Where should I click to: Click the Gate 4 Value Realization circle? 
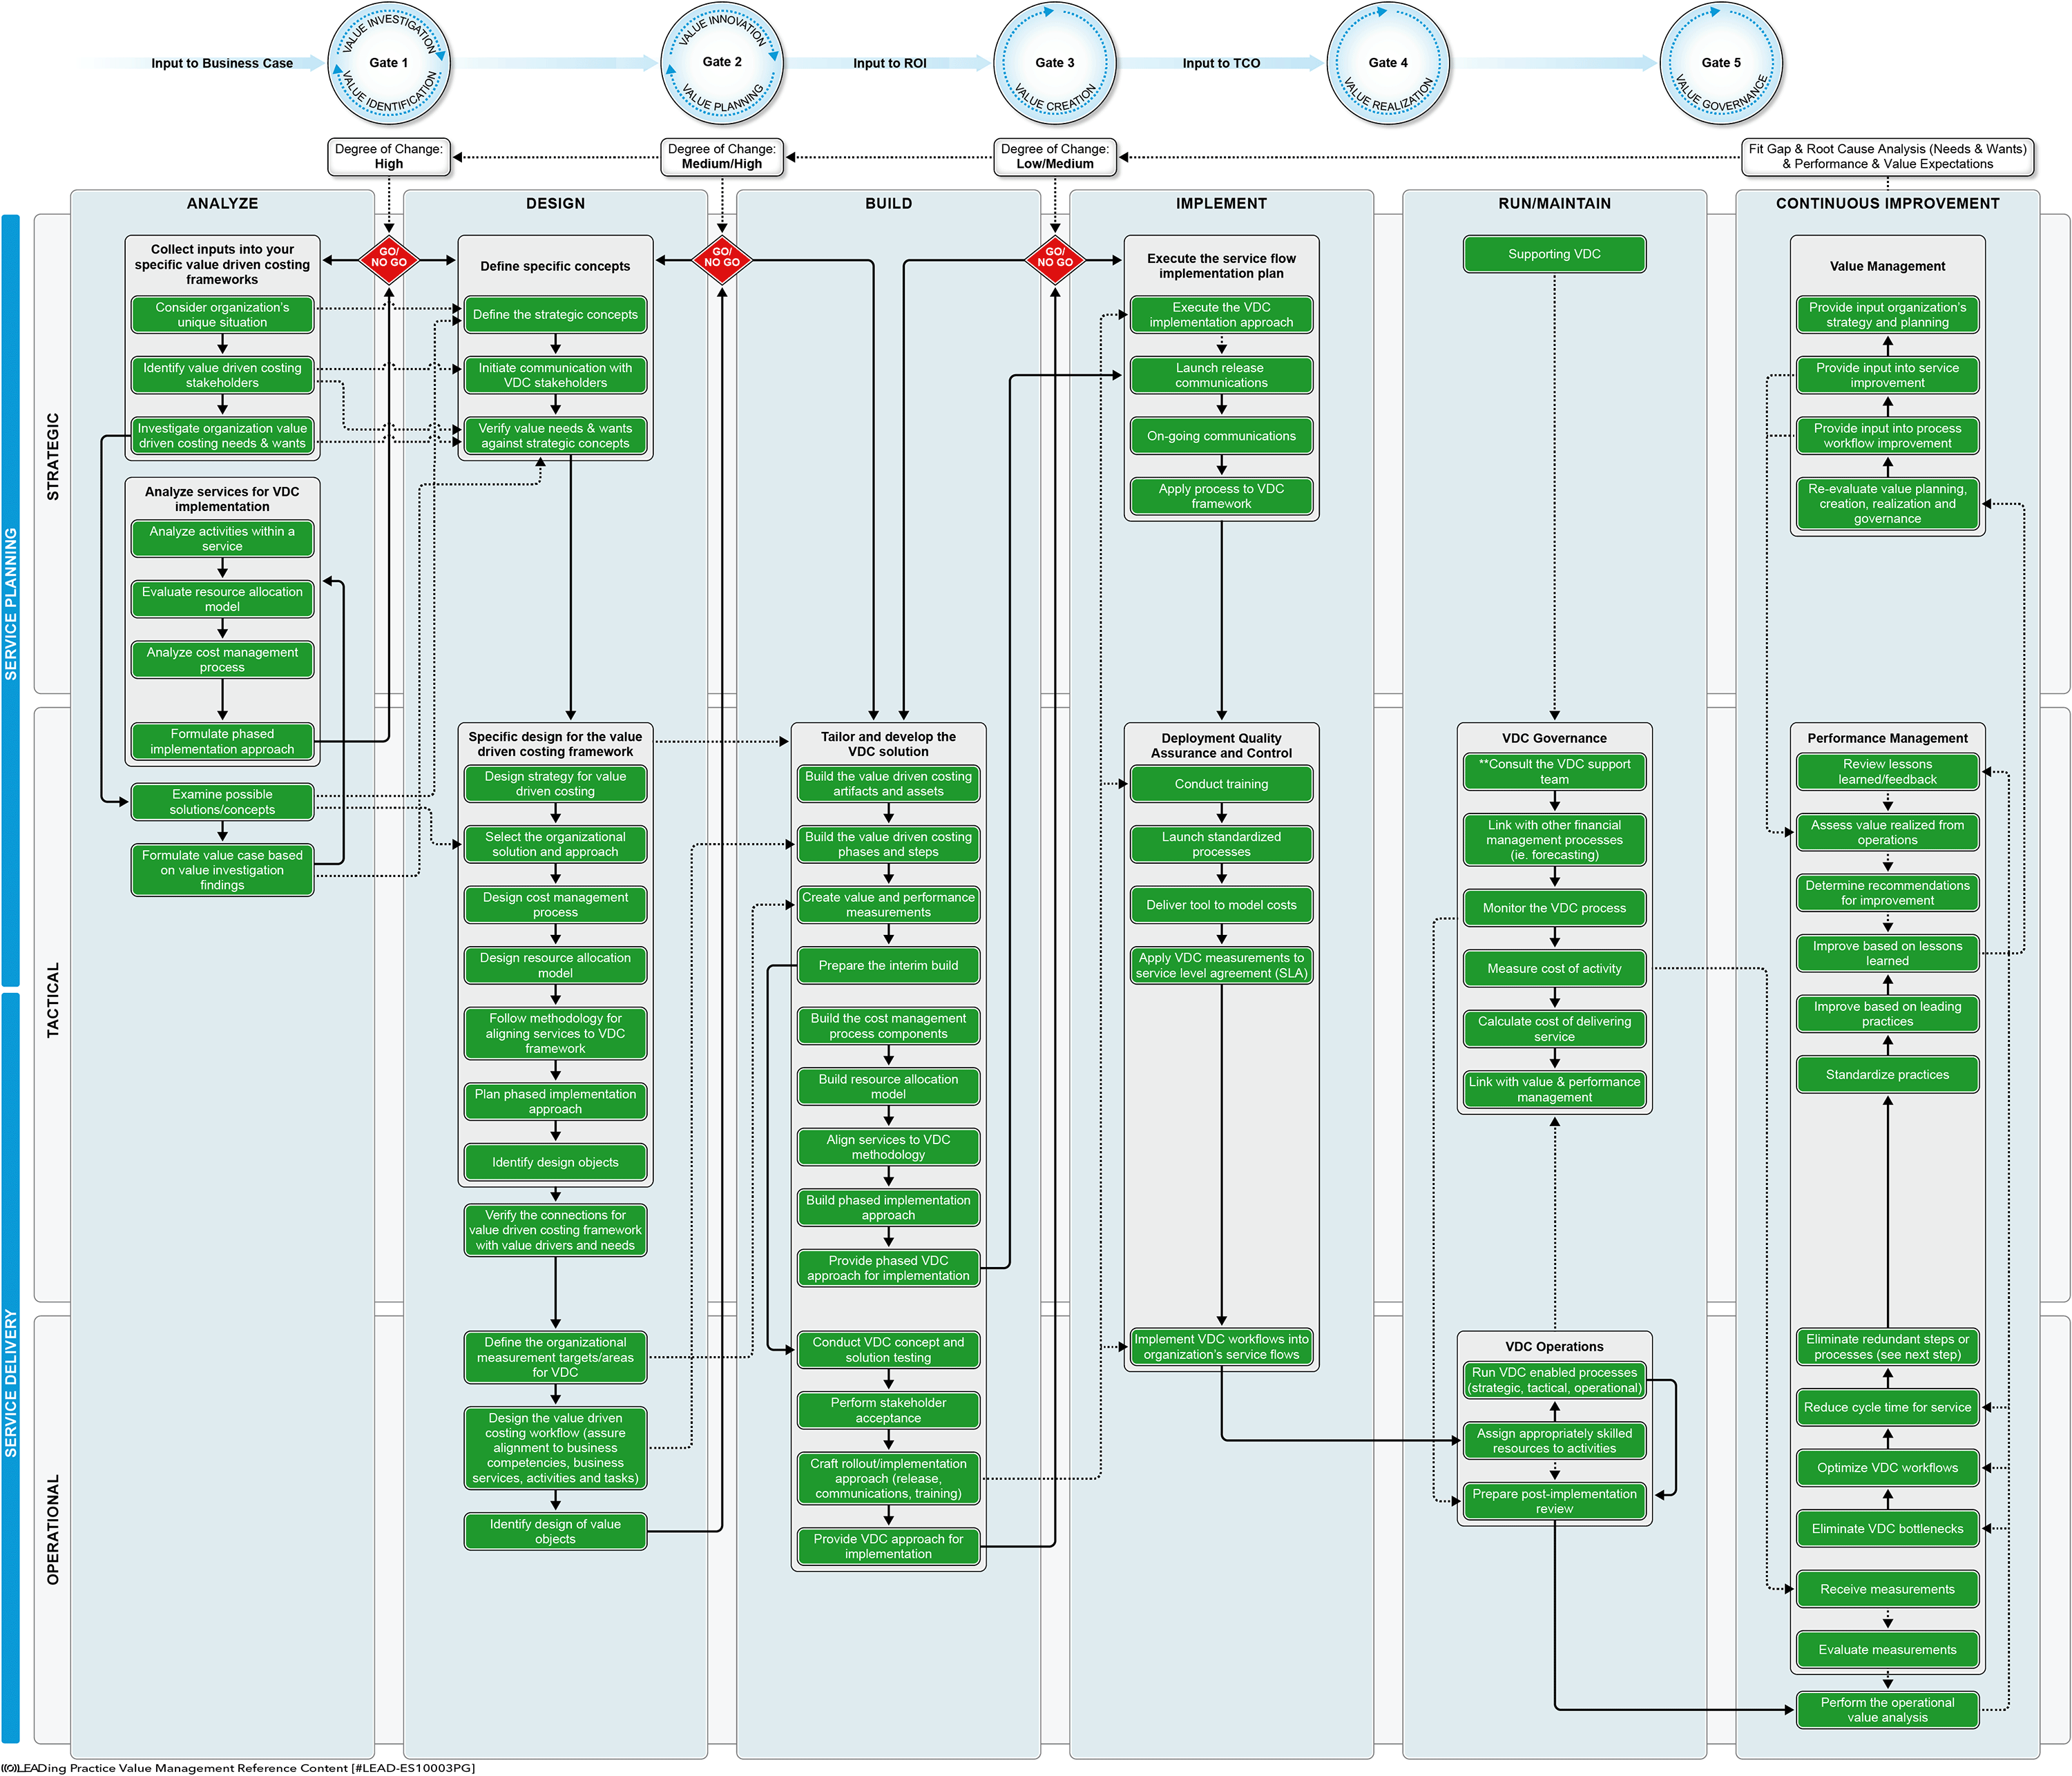pos(1388,63)
